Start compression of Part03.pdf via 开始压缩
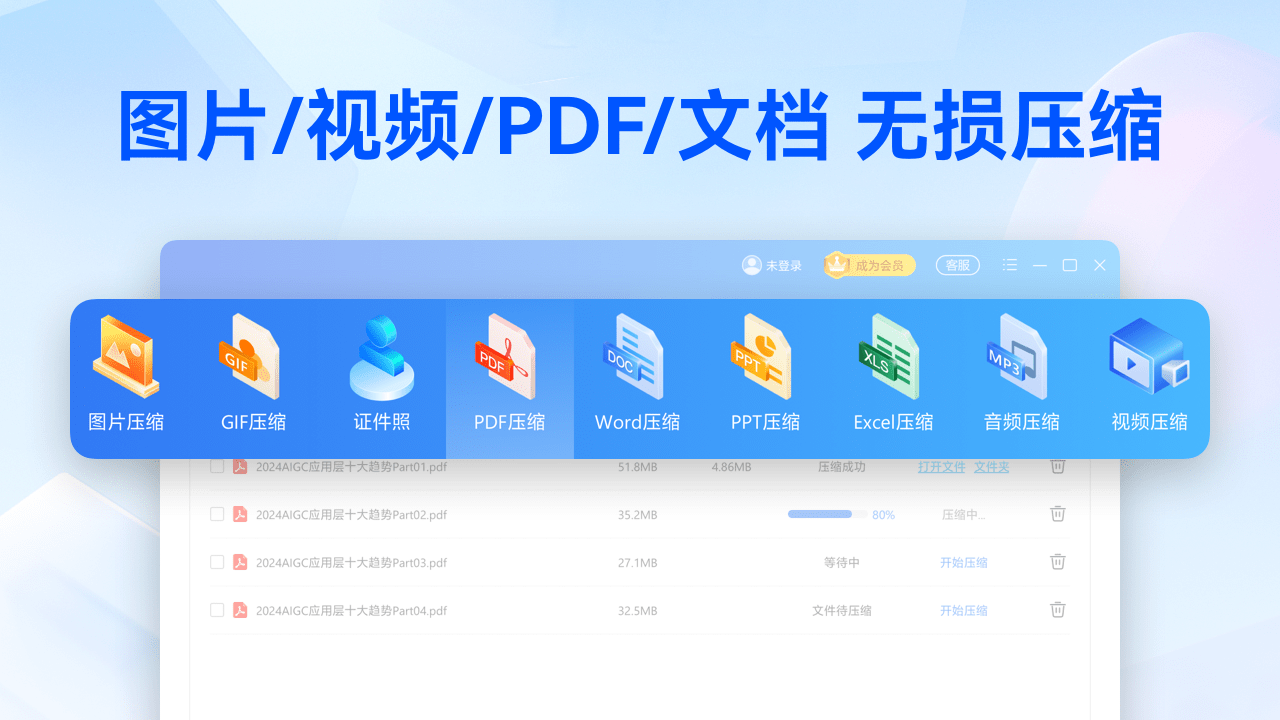 point(963,562)
